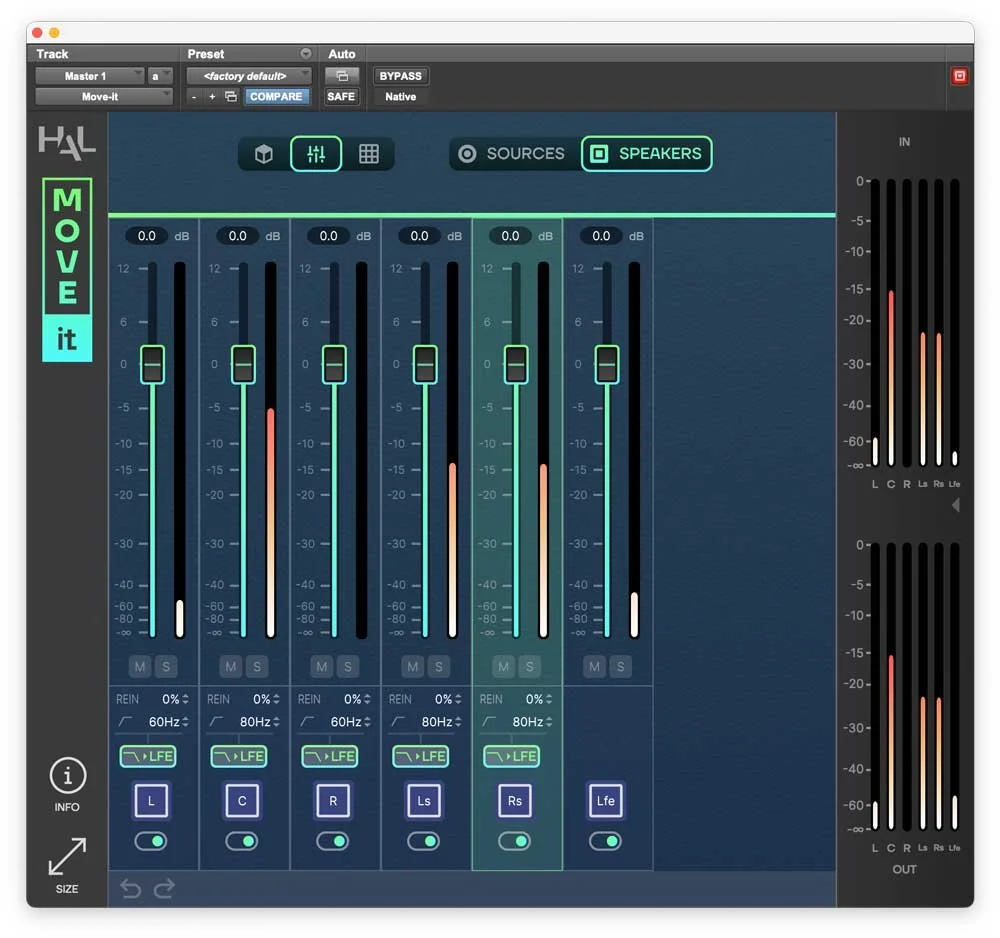This screenshot has height=938, width=1000.
Task: Select the C speaker channel icon
Action: (242, 801)
